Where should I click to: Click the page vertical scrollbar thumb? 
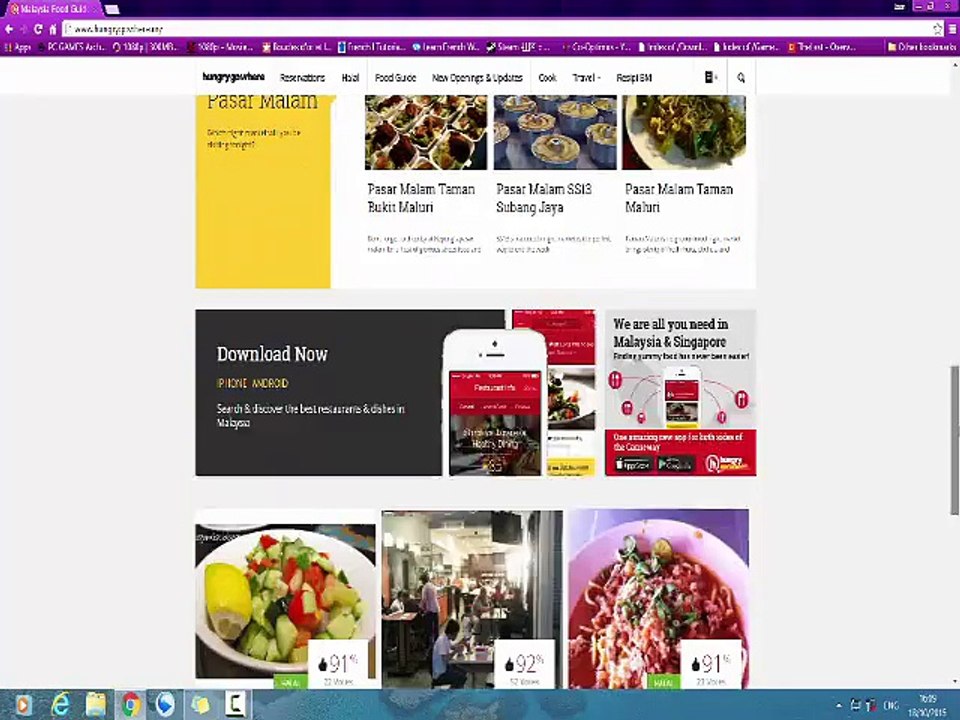(954, 440)
